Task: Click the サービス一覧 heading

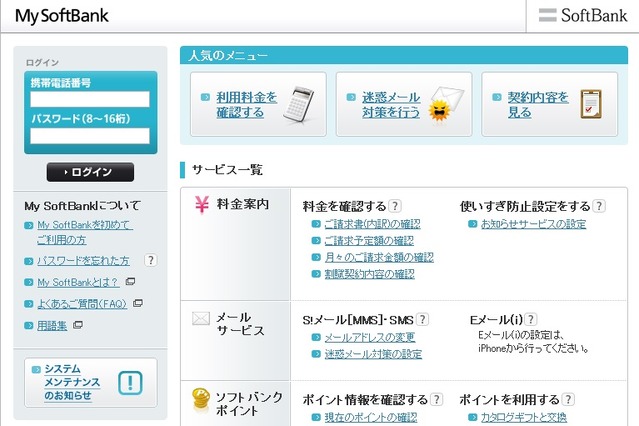Action: [x=227, y=170]
